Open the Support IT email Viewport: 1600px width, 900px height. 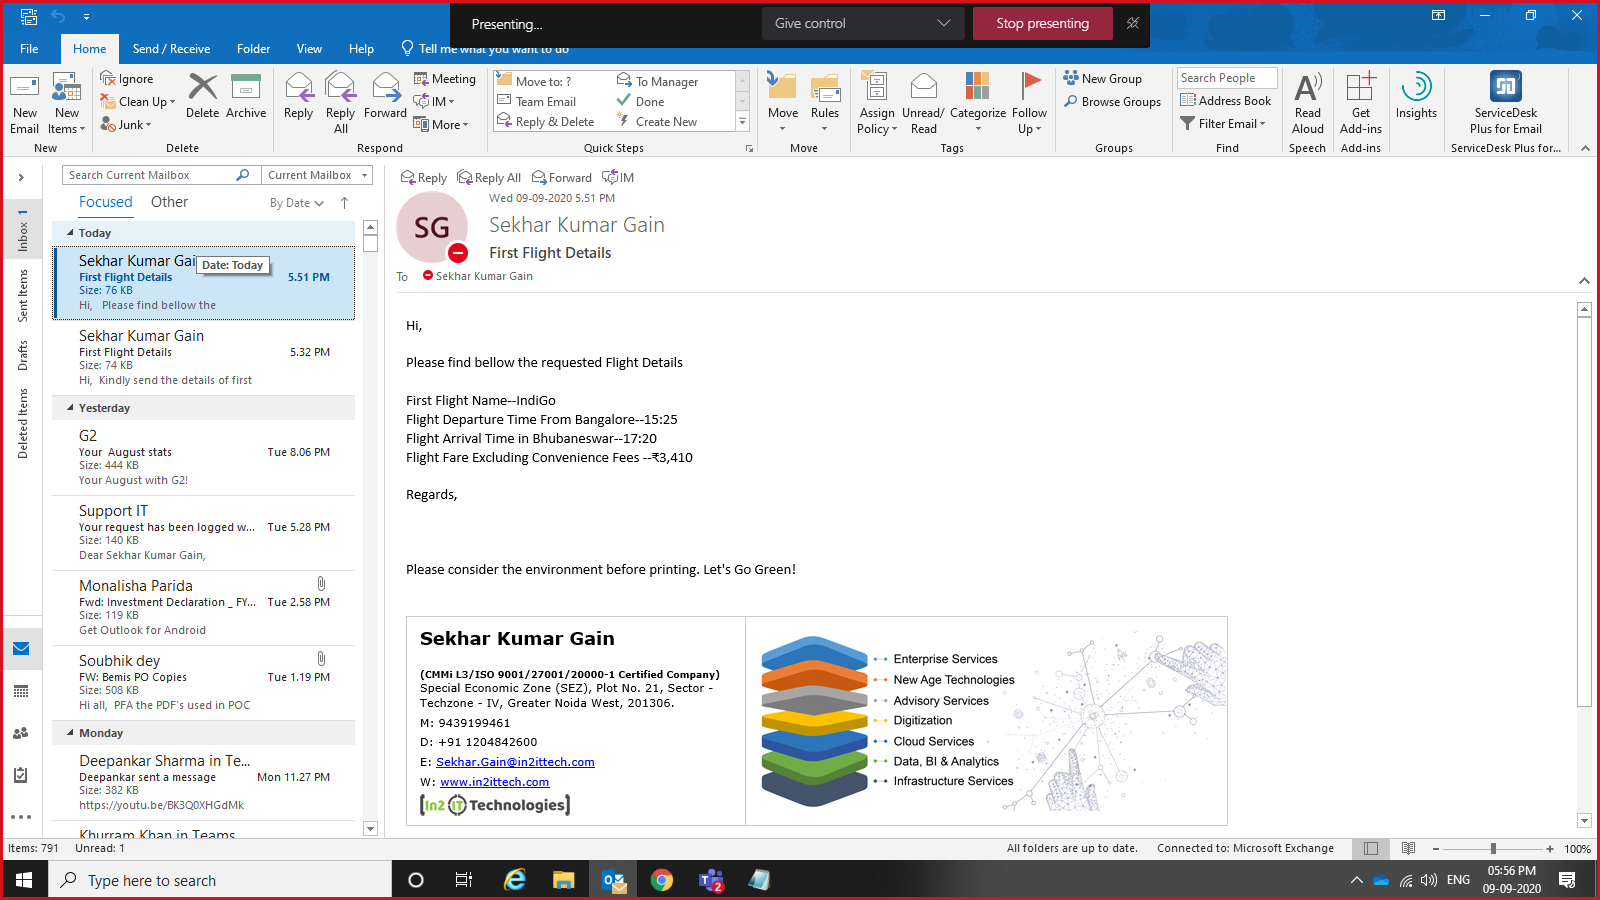coord(204,533)
